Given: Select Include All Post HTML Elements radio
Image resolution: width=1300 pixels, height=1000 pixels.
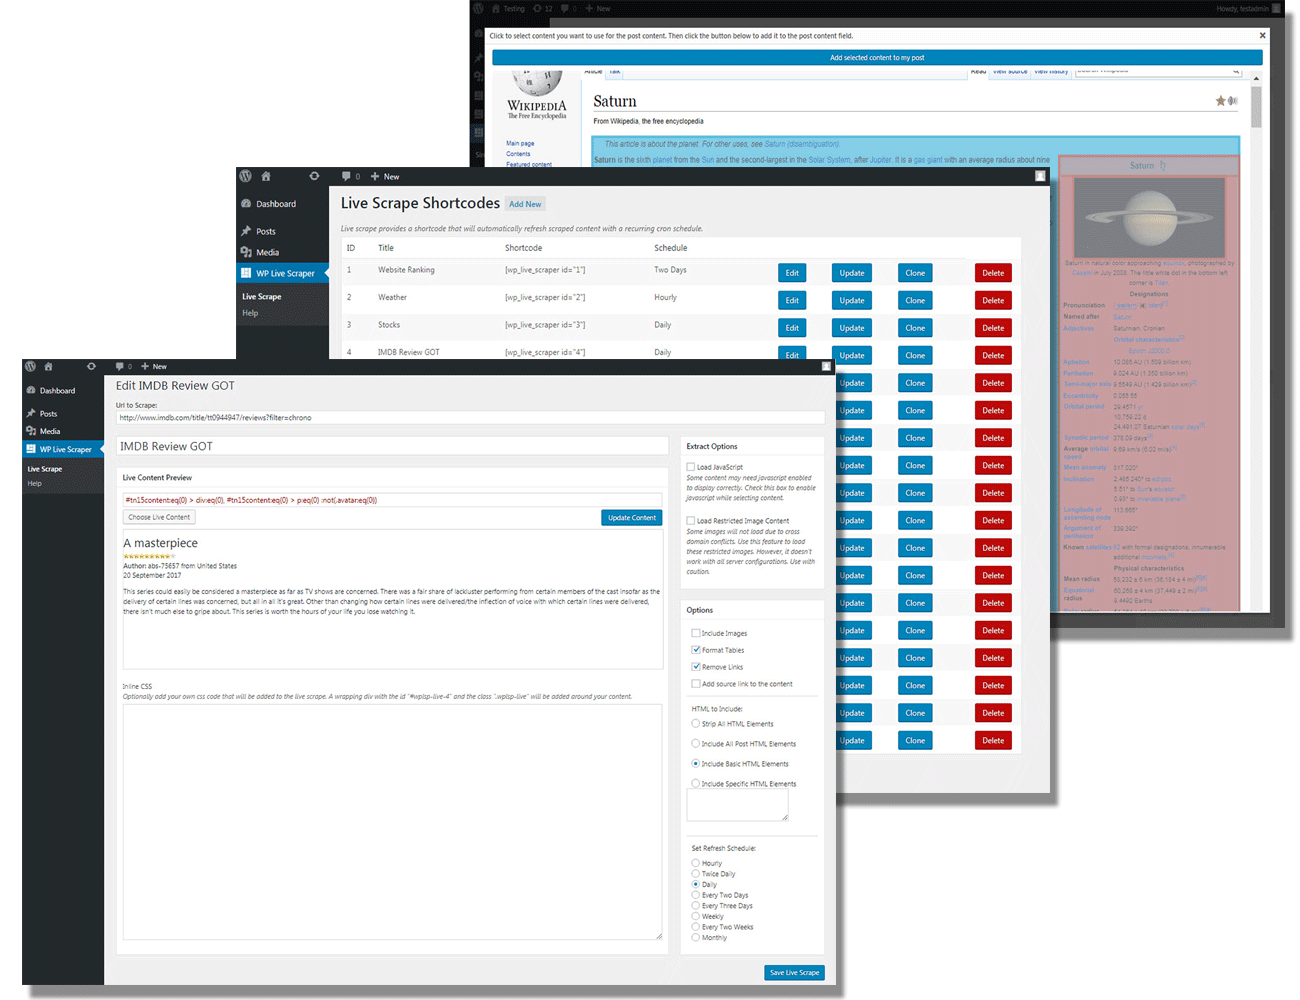Looking at the screenshot, I should click(x=696, y=743).
